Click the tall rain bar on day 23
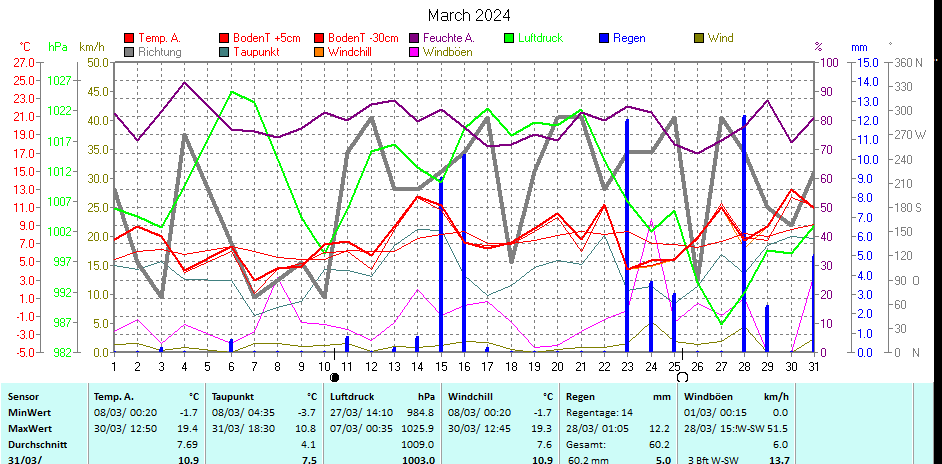Image resolution: width=942 pixels, height=464 pixels. pyautogui.click(x=627, y=235)
